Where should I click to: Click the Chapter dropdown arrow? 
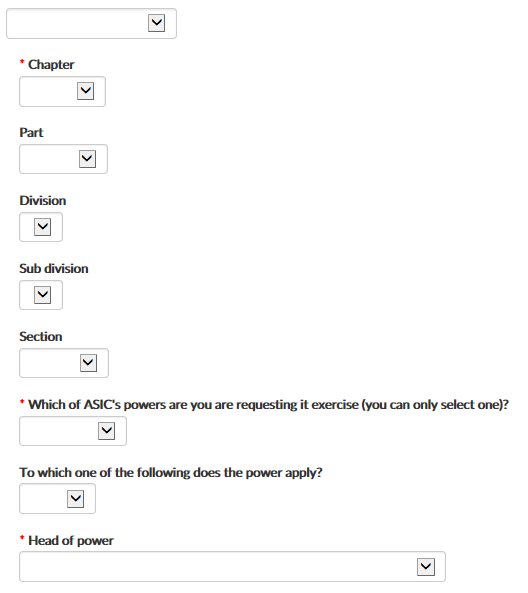coord(85,91)
